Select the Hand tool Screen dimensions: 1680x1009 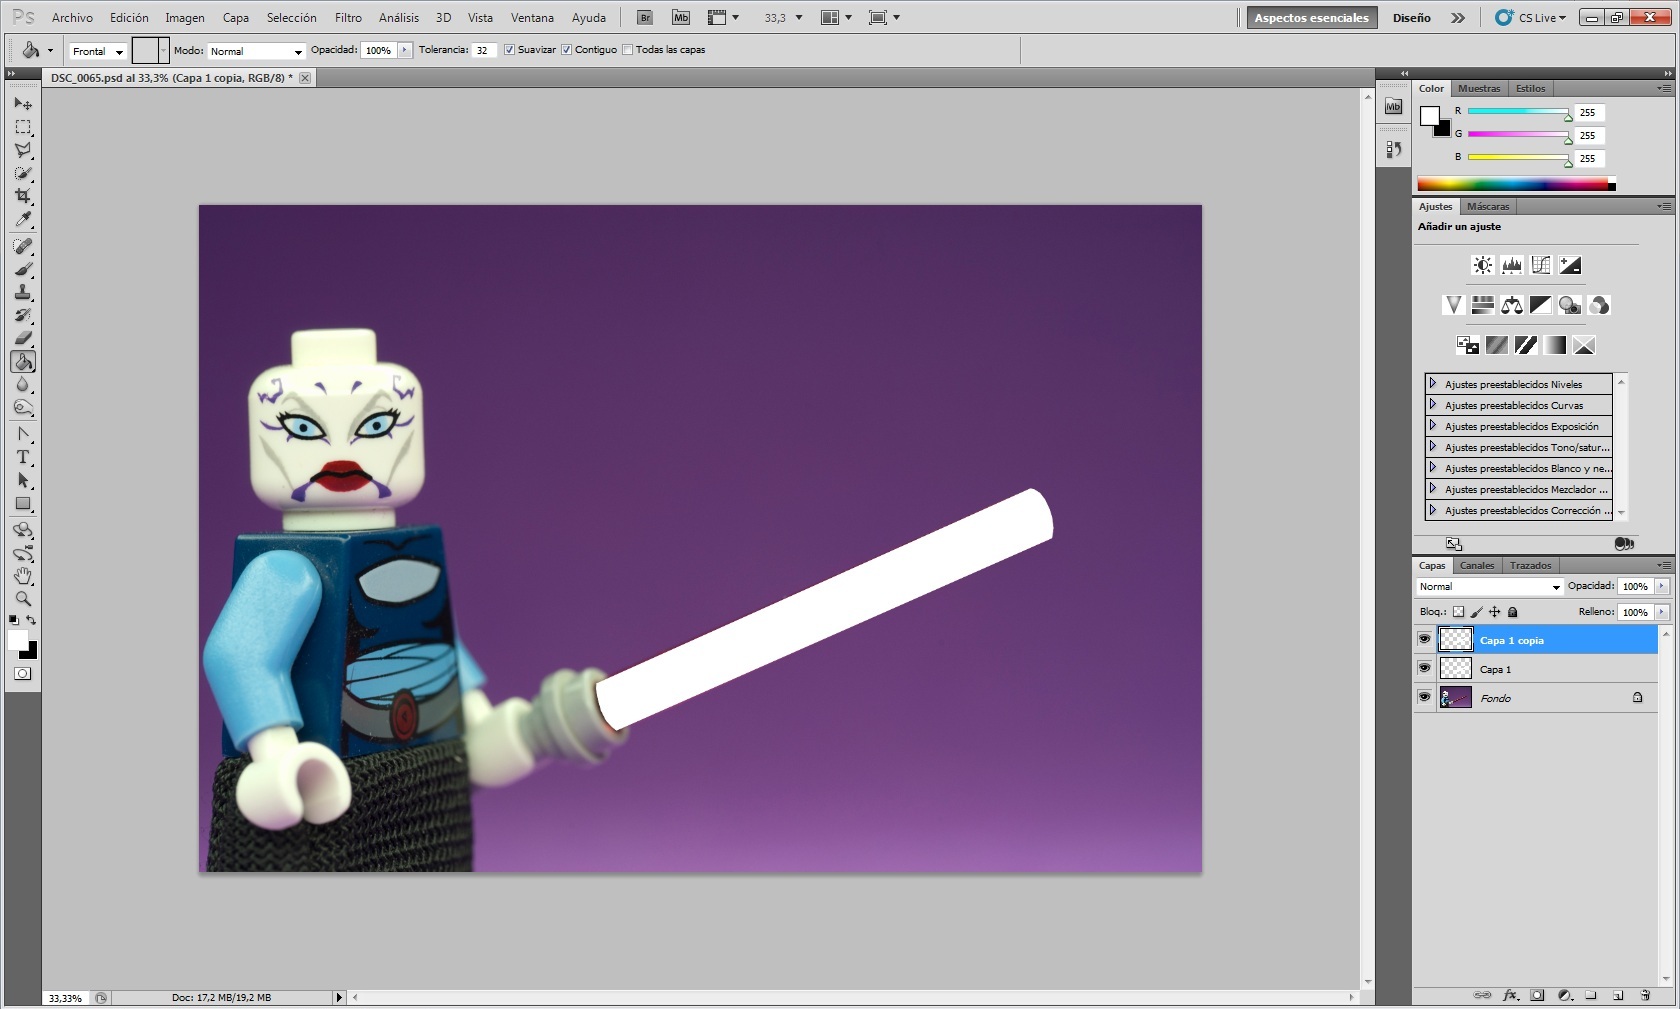23,576
